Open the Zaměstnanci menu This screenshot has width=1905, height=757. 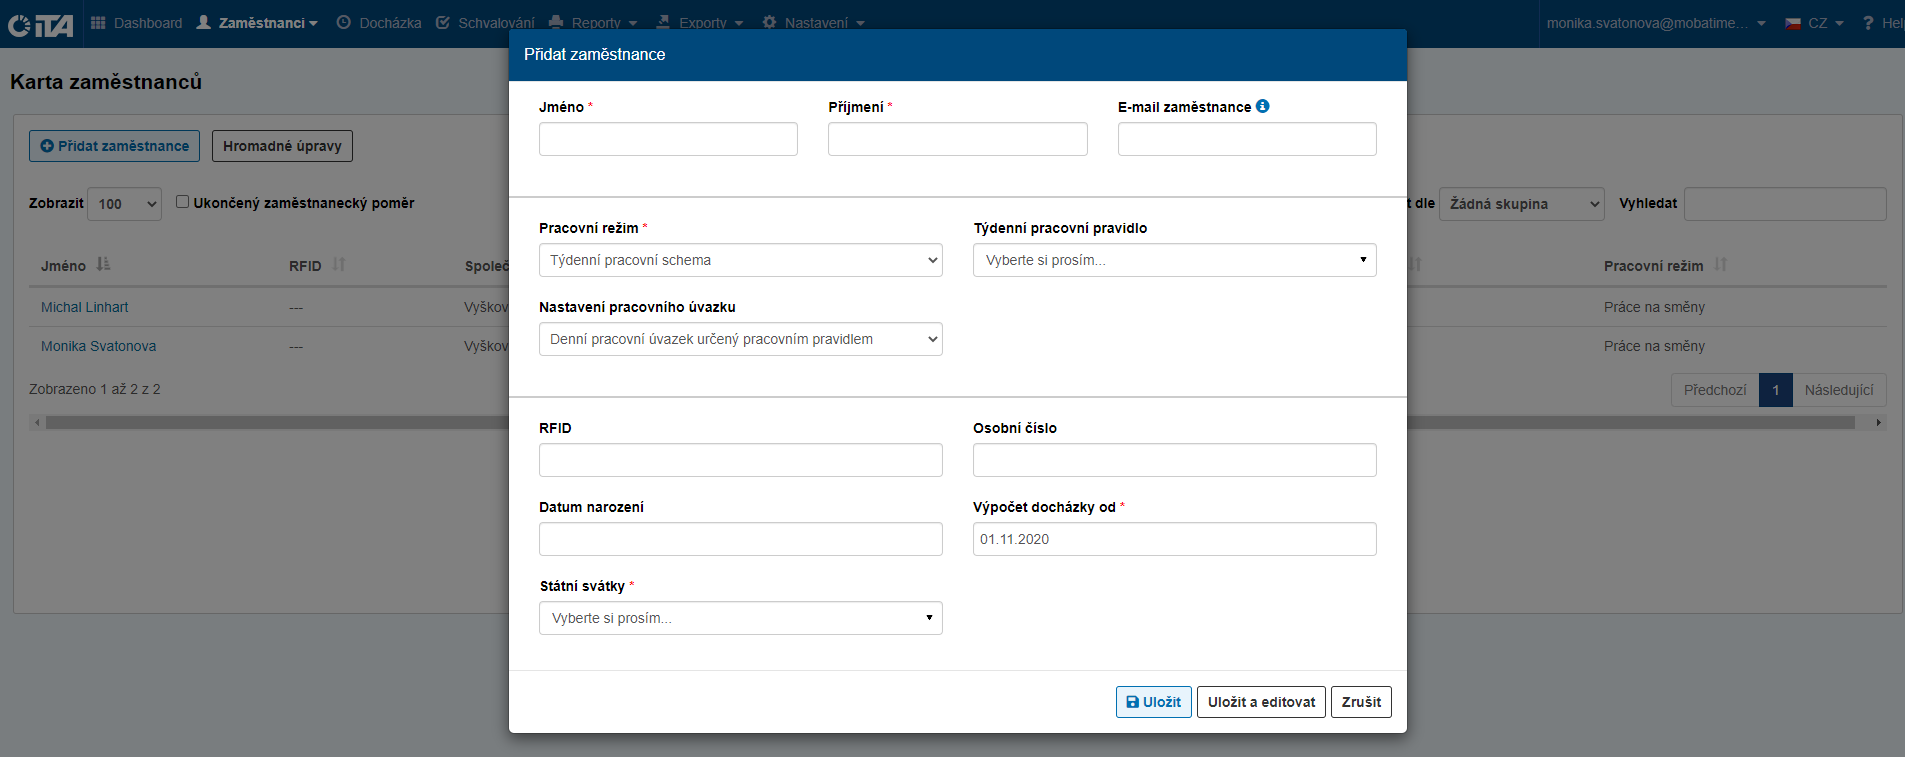pos(257,23)
